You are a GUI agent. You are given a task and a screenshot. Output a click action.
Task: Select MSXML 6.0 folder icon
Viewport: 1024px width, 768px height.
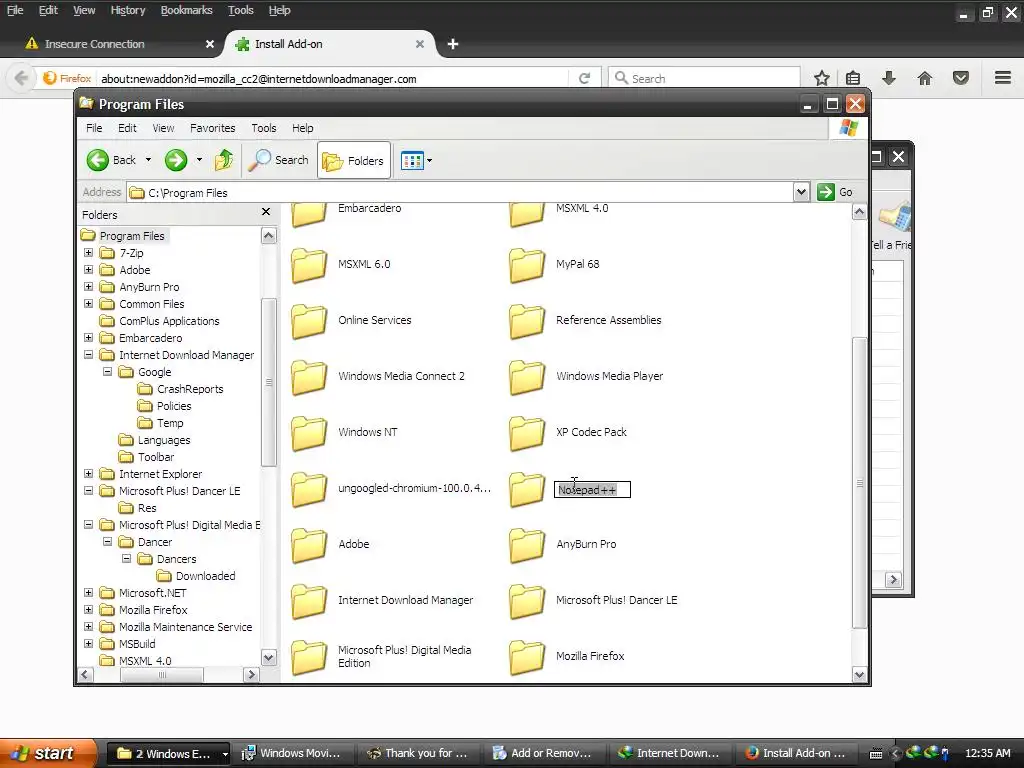coord(309,264)
